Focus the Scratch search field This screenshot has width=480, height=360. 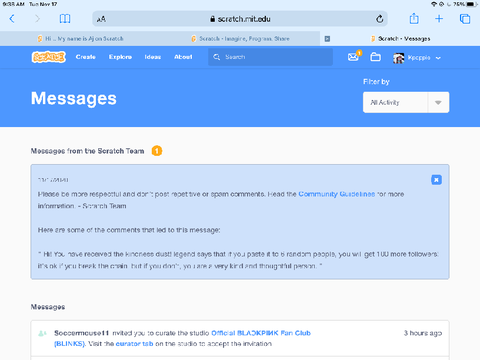(270, 57)
